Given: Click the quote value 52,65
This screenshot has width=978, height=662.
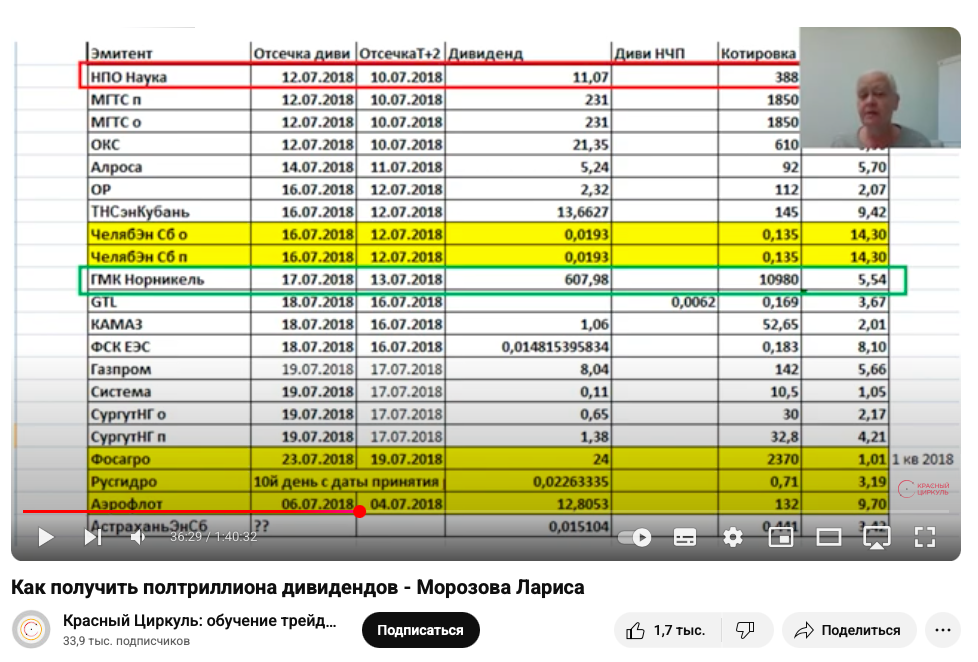Looking at the screenshot, I should pos(780,324).
